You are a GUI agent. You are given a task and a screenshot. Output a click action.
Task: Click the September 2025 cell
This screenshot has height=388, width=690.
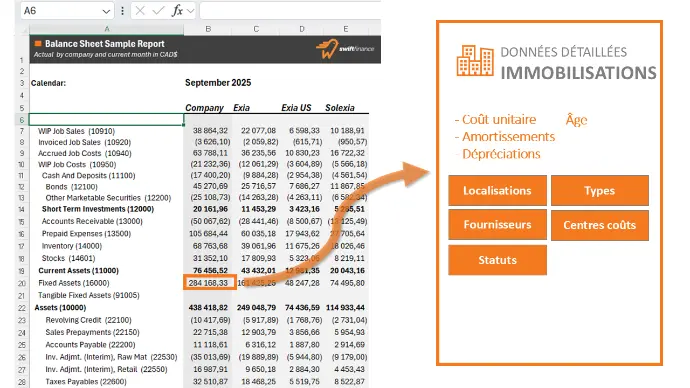(x=218, y=83)
